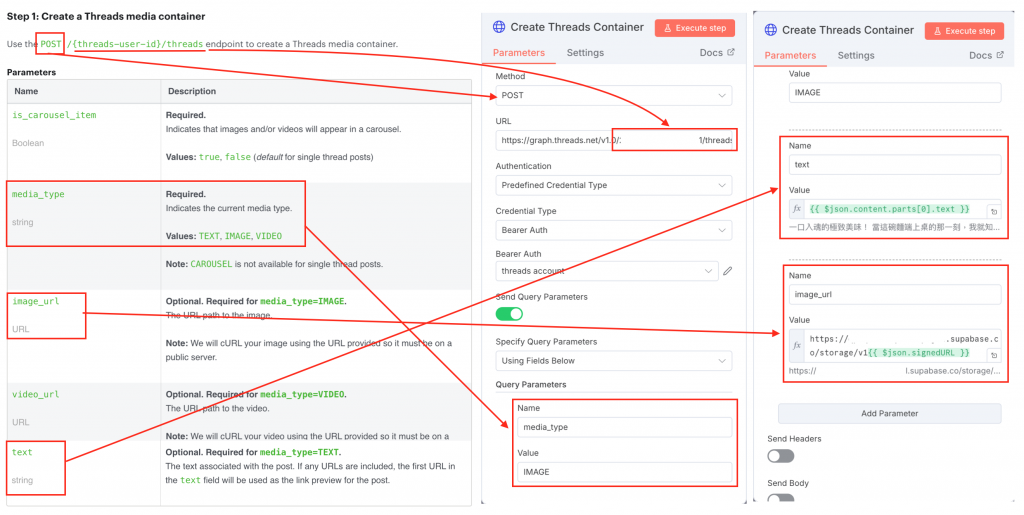Click pencil icon to edit threads account credential
The height and width of the screenshot is (515, 1024).
pos(728,271)
